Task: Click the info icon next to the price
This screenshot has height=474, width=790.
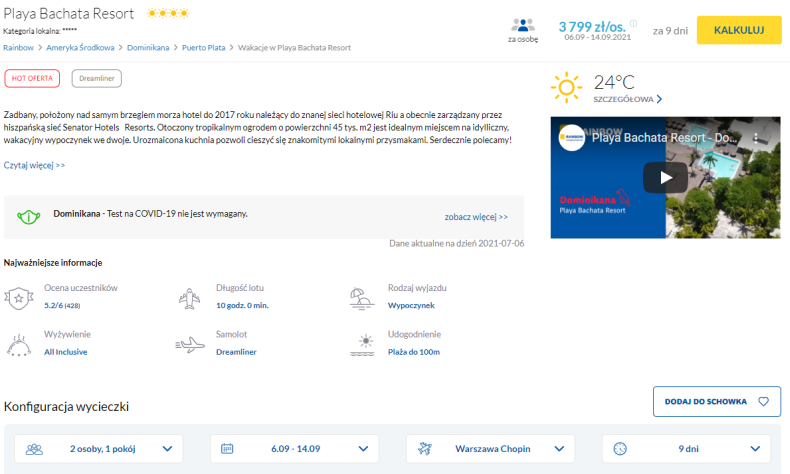Action: 633,23
